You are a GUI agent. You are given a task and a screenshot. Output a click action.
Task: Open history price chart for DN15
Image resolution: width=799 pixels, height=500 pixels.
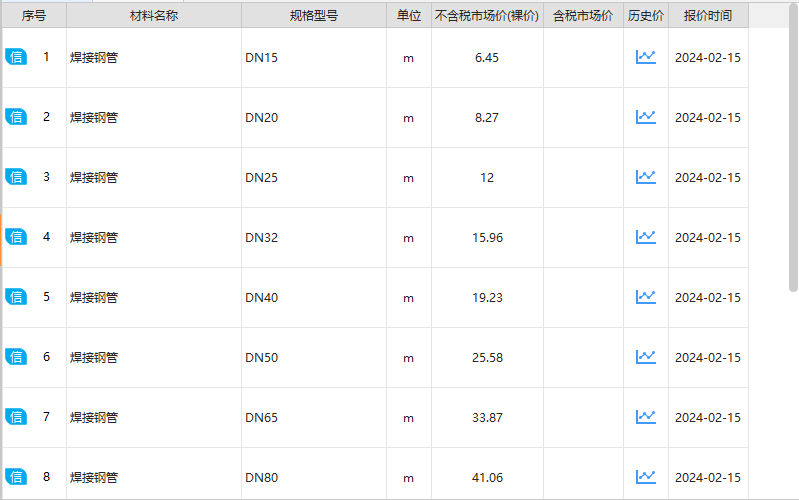646,57
